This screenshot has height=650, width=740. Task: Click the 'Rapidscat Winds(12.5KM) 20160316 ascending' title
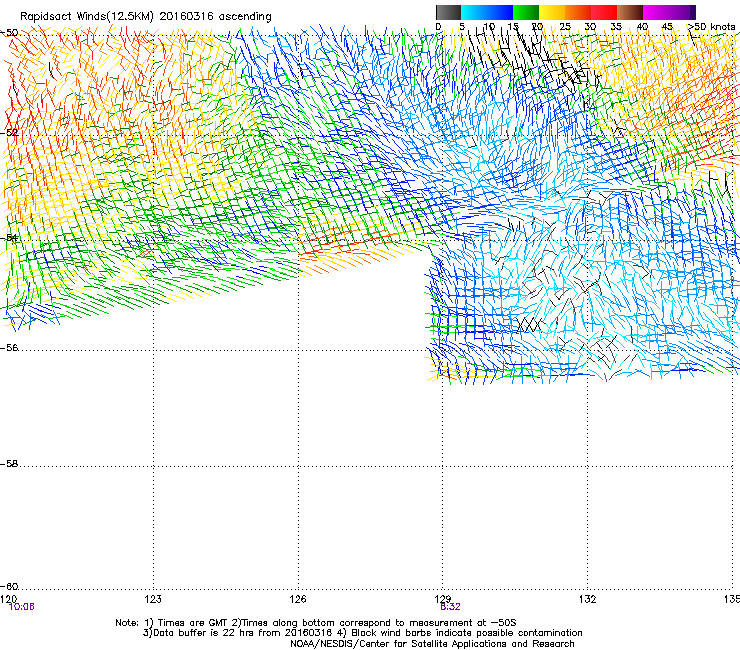click(146, 17)
